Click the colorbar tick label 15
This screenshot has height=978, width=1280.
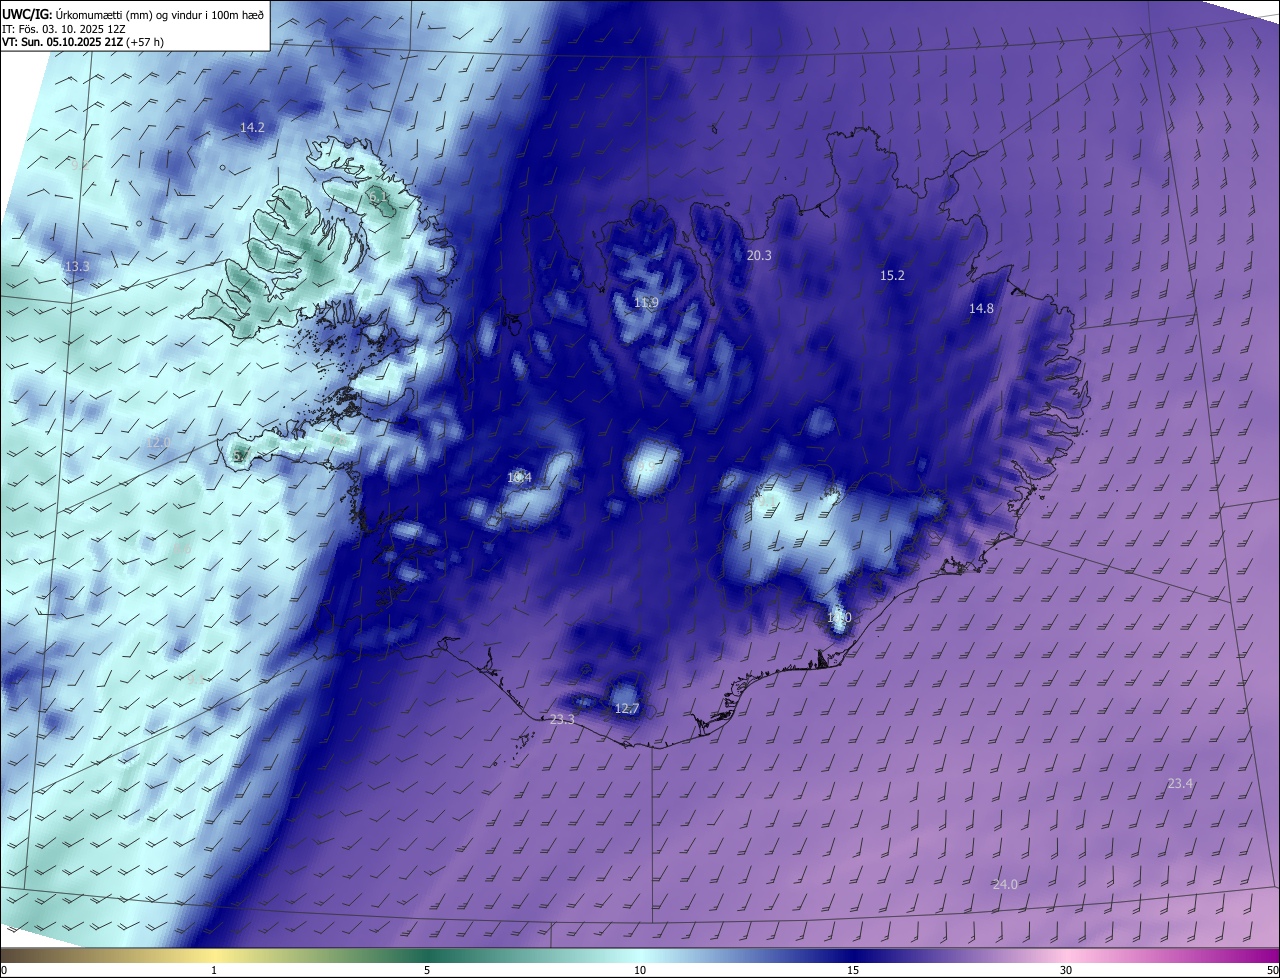pyautogui.click(x=853, y=970)
